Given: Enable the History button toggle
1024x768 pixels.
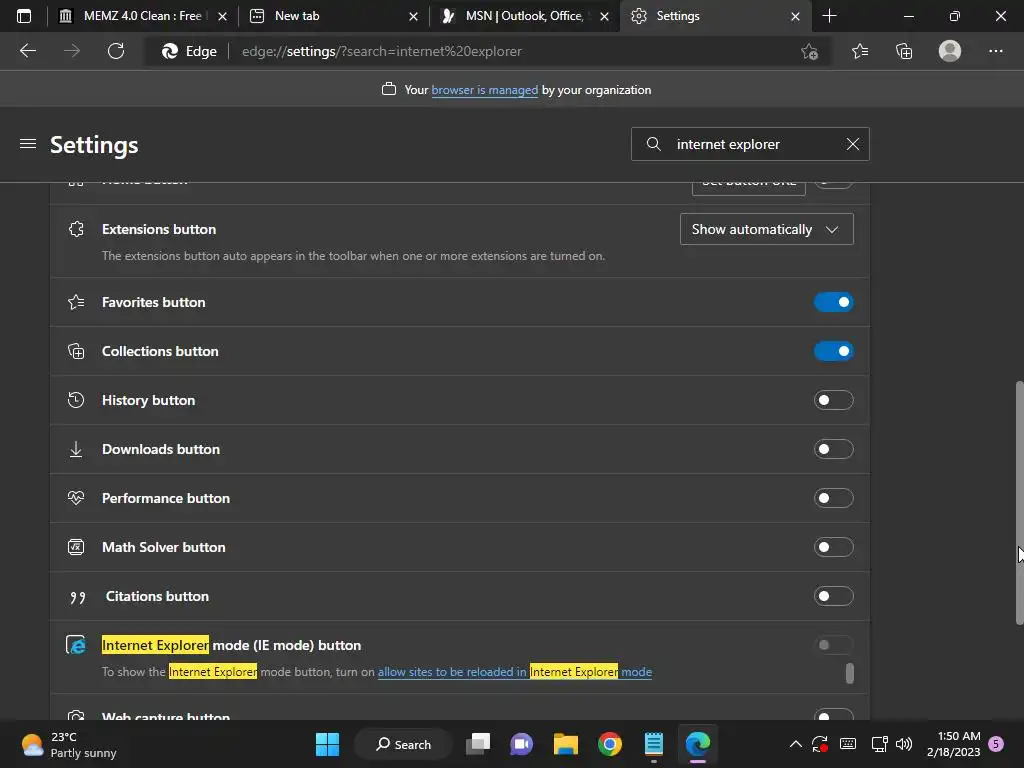Looking at the screenshot, I should coord(833,400).
